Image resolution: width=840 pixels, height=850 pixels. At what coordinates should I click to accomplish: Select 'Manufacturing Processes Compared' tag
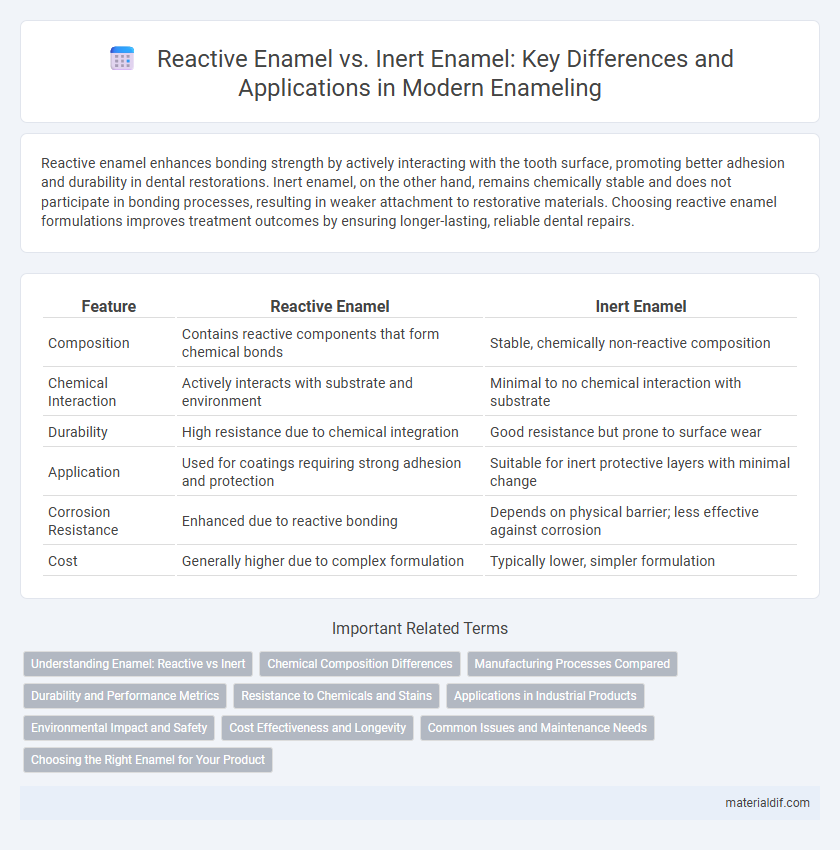coord(572,664)
